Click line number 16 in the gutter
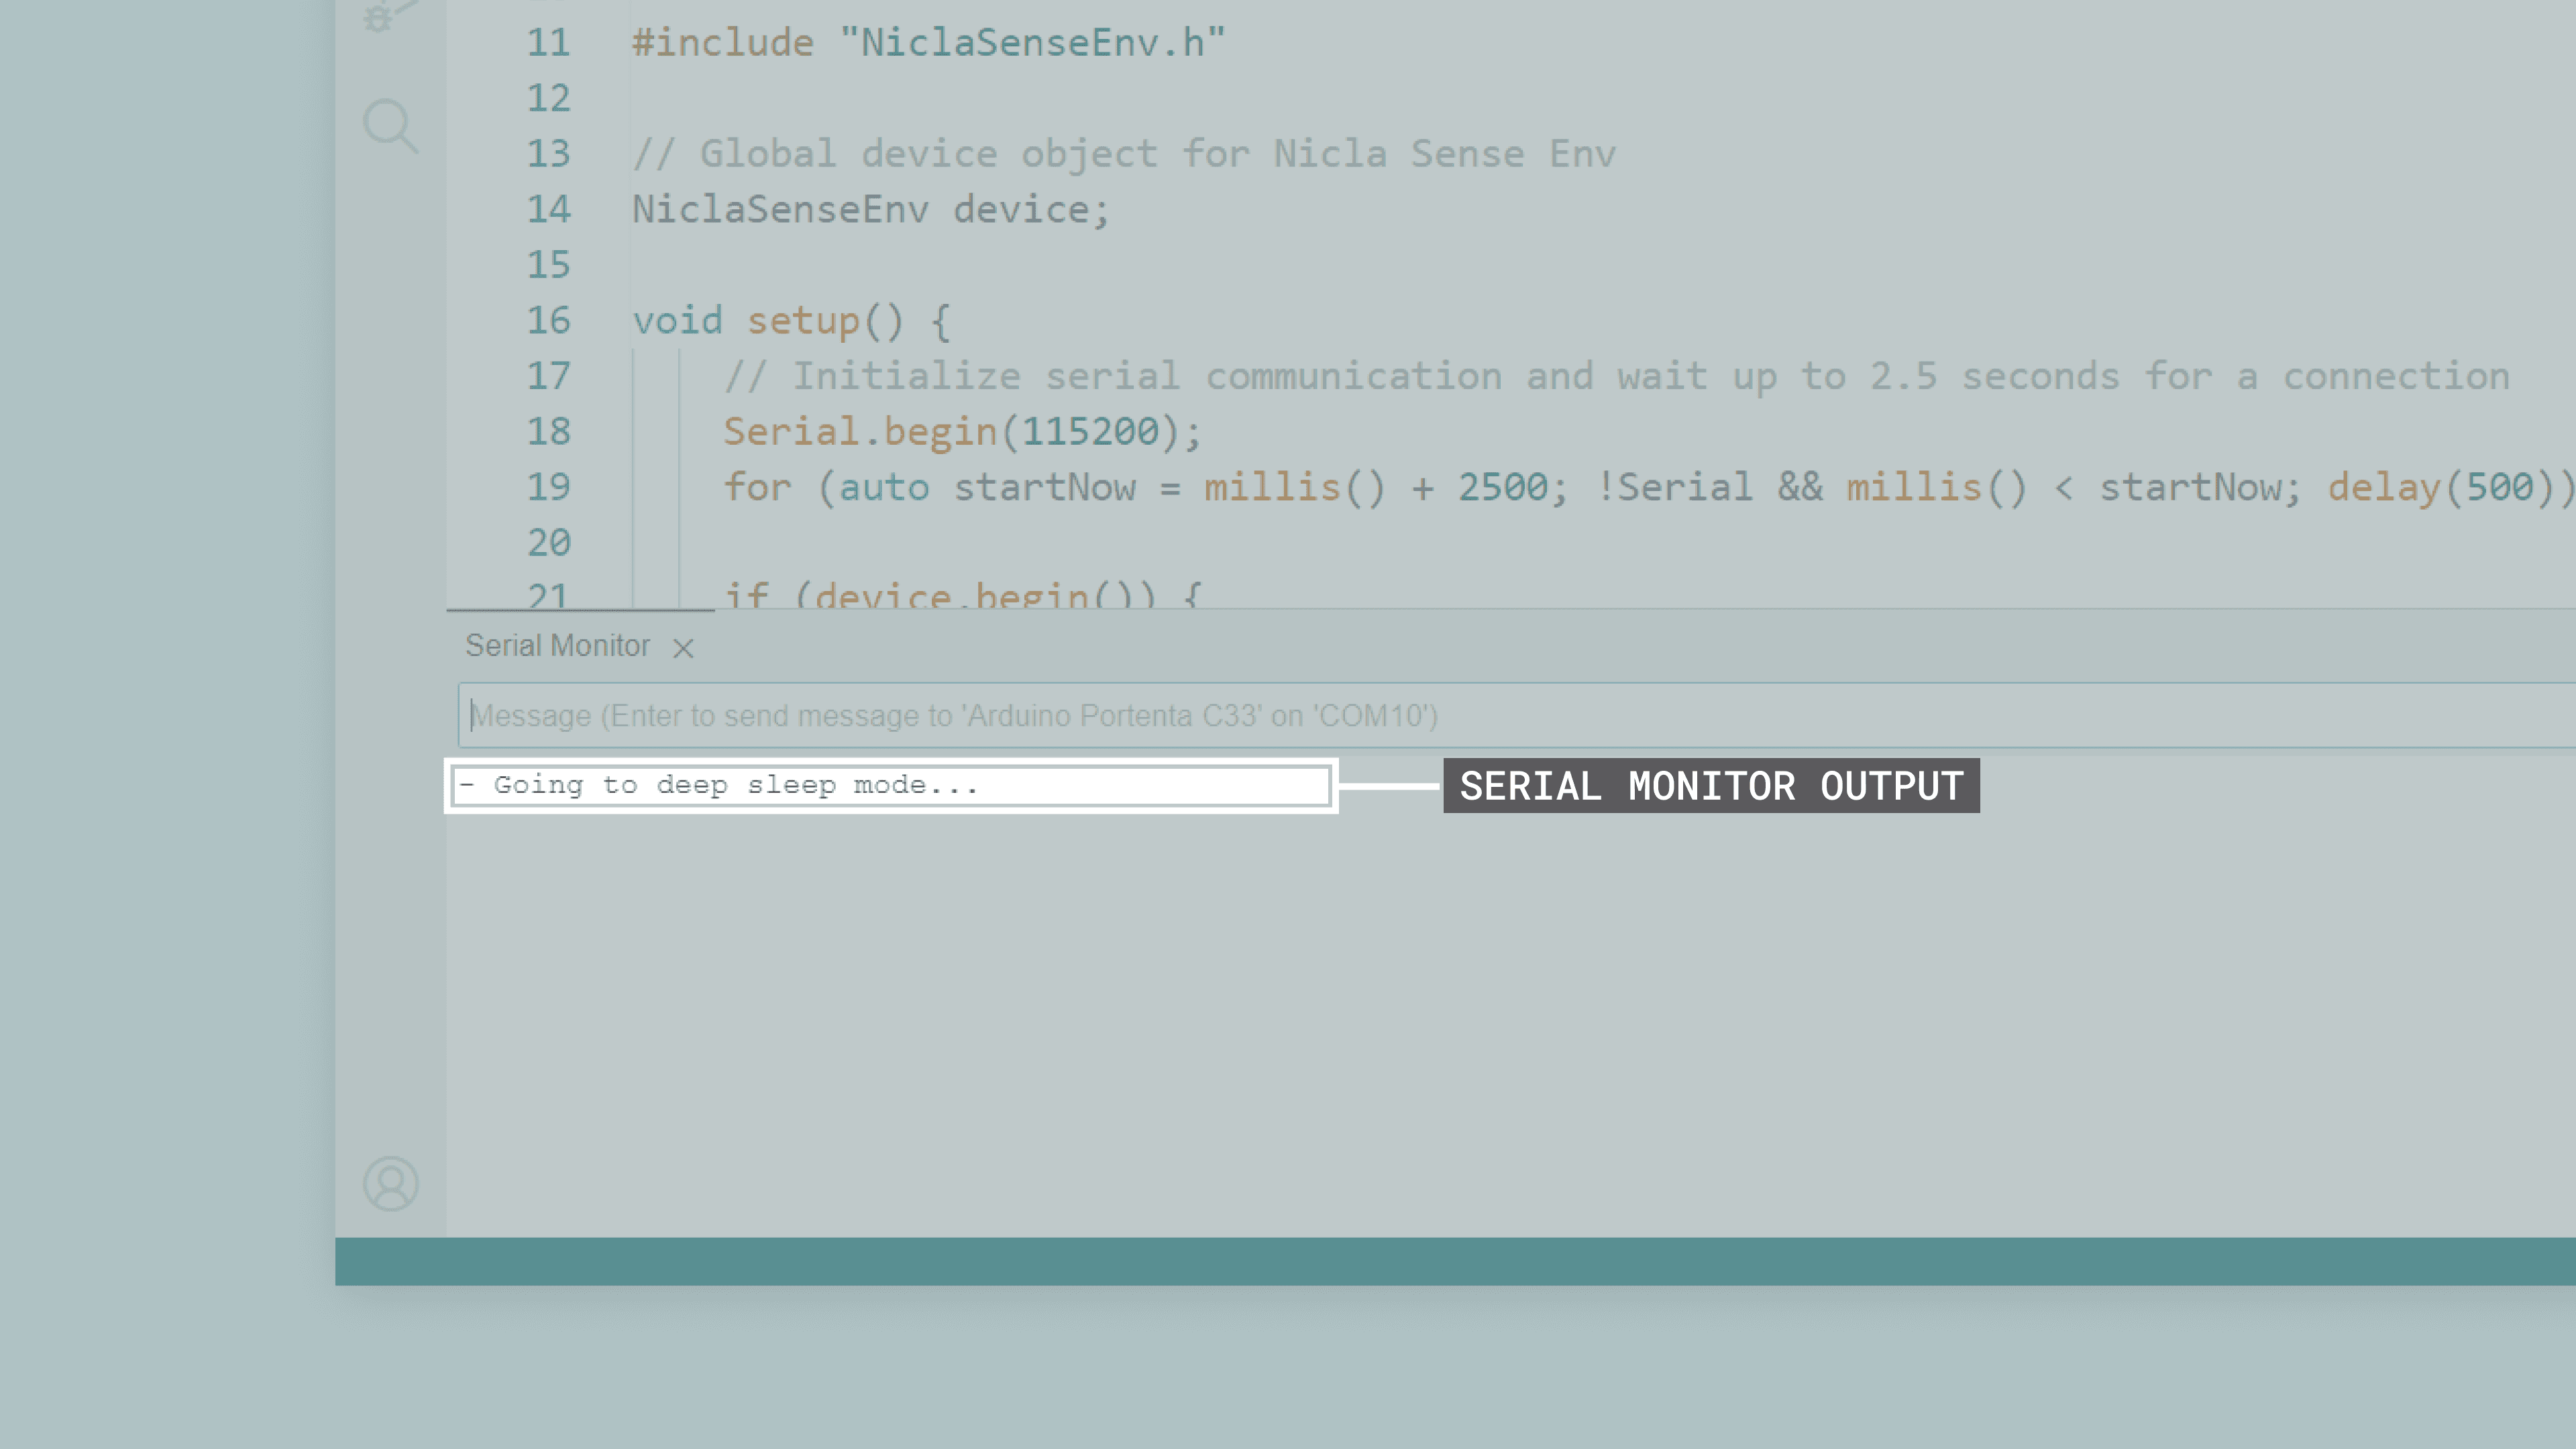 pos(548,321)
